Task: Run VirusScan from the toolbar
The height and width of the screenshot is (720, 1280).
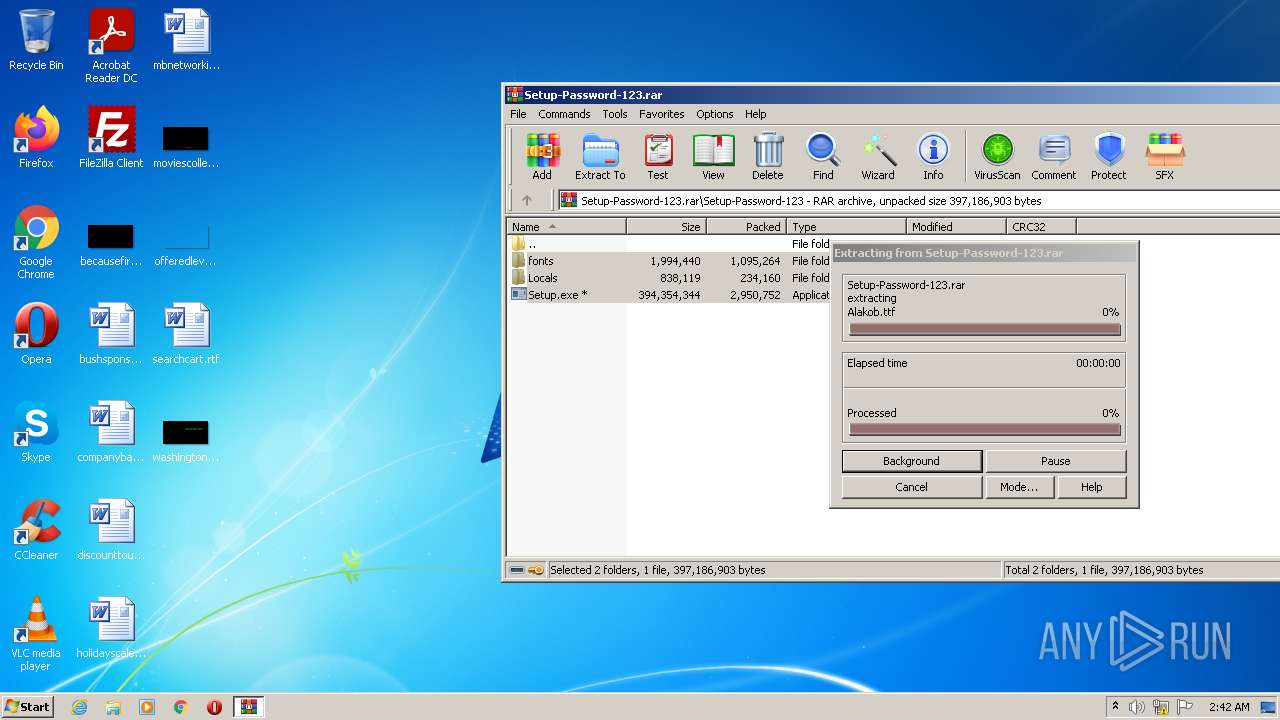Action: point(997,157)
